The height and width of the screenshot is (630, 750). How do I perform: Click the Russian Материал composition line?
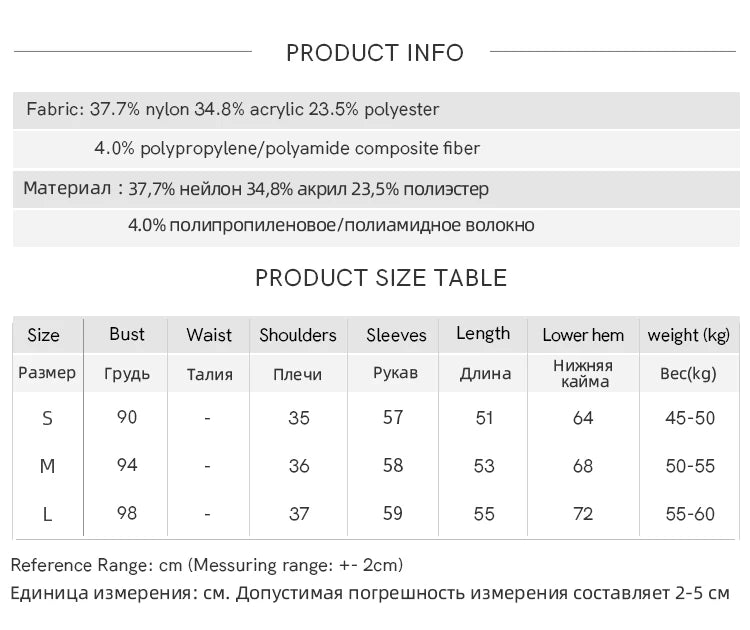tap(256, 188)
